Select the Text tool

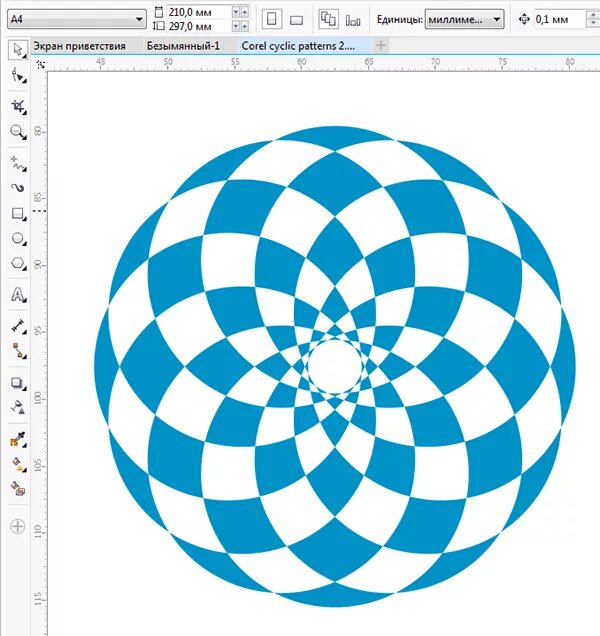[x=18, y=295]
